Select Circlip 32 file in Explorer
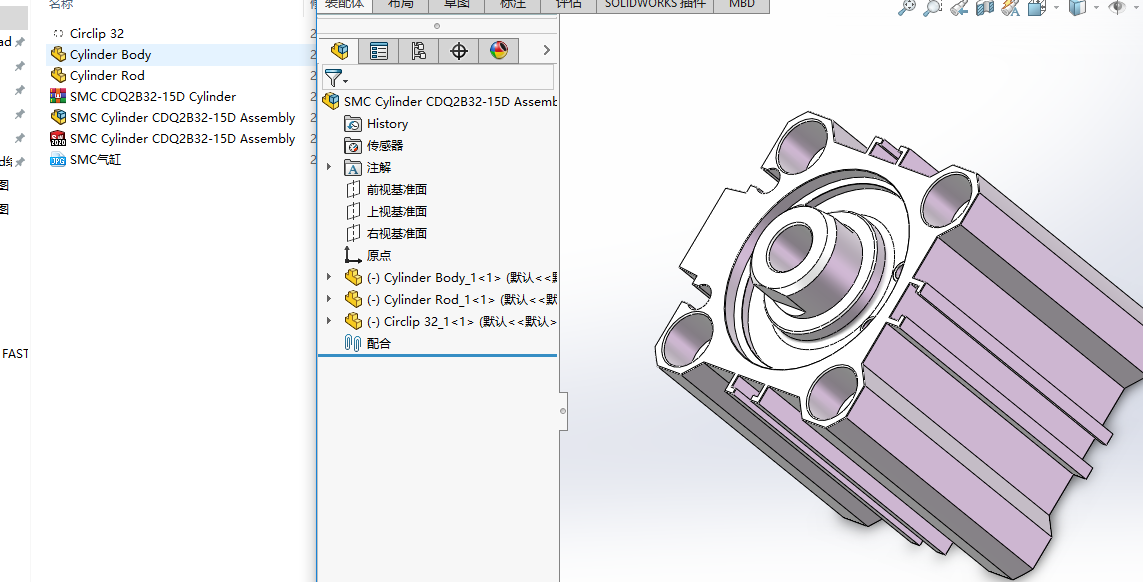The width and height of the screenshot is (1143, 582). [x=96, y=33]
